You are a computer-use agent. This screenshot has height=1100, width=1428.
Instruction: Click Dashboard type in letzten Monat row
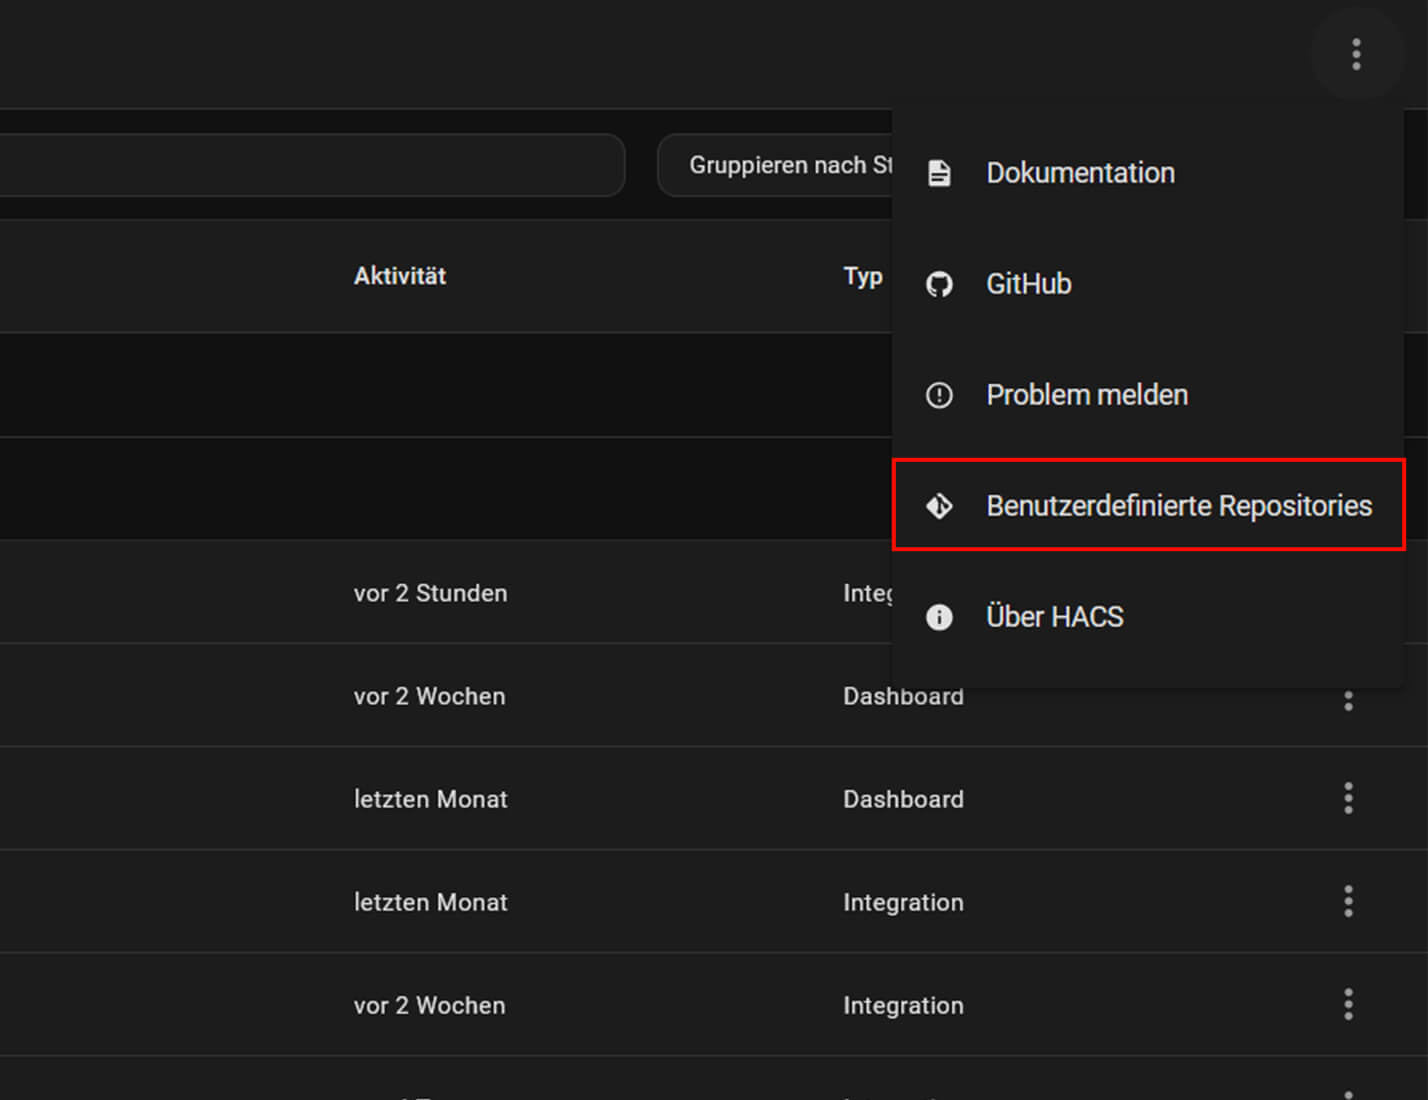coord(903,799)
